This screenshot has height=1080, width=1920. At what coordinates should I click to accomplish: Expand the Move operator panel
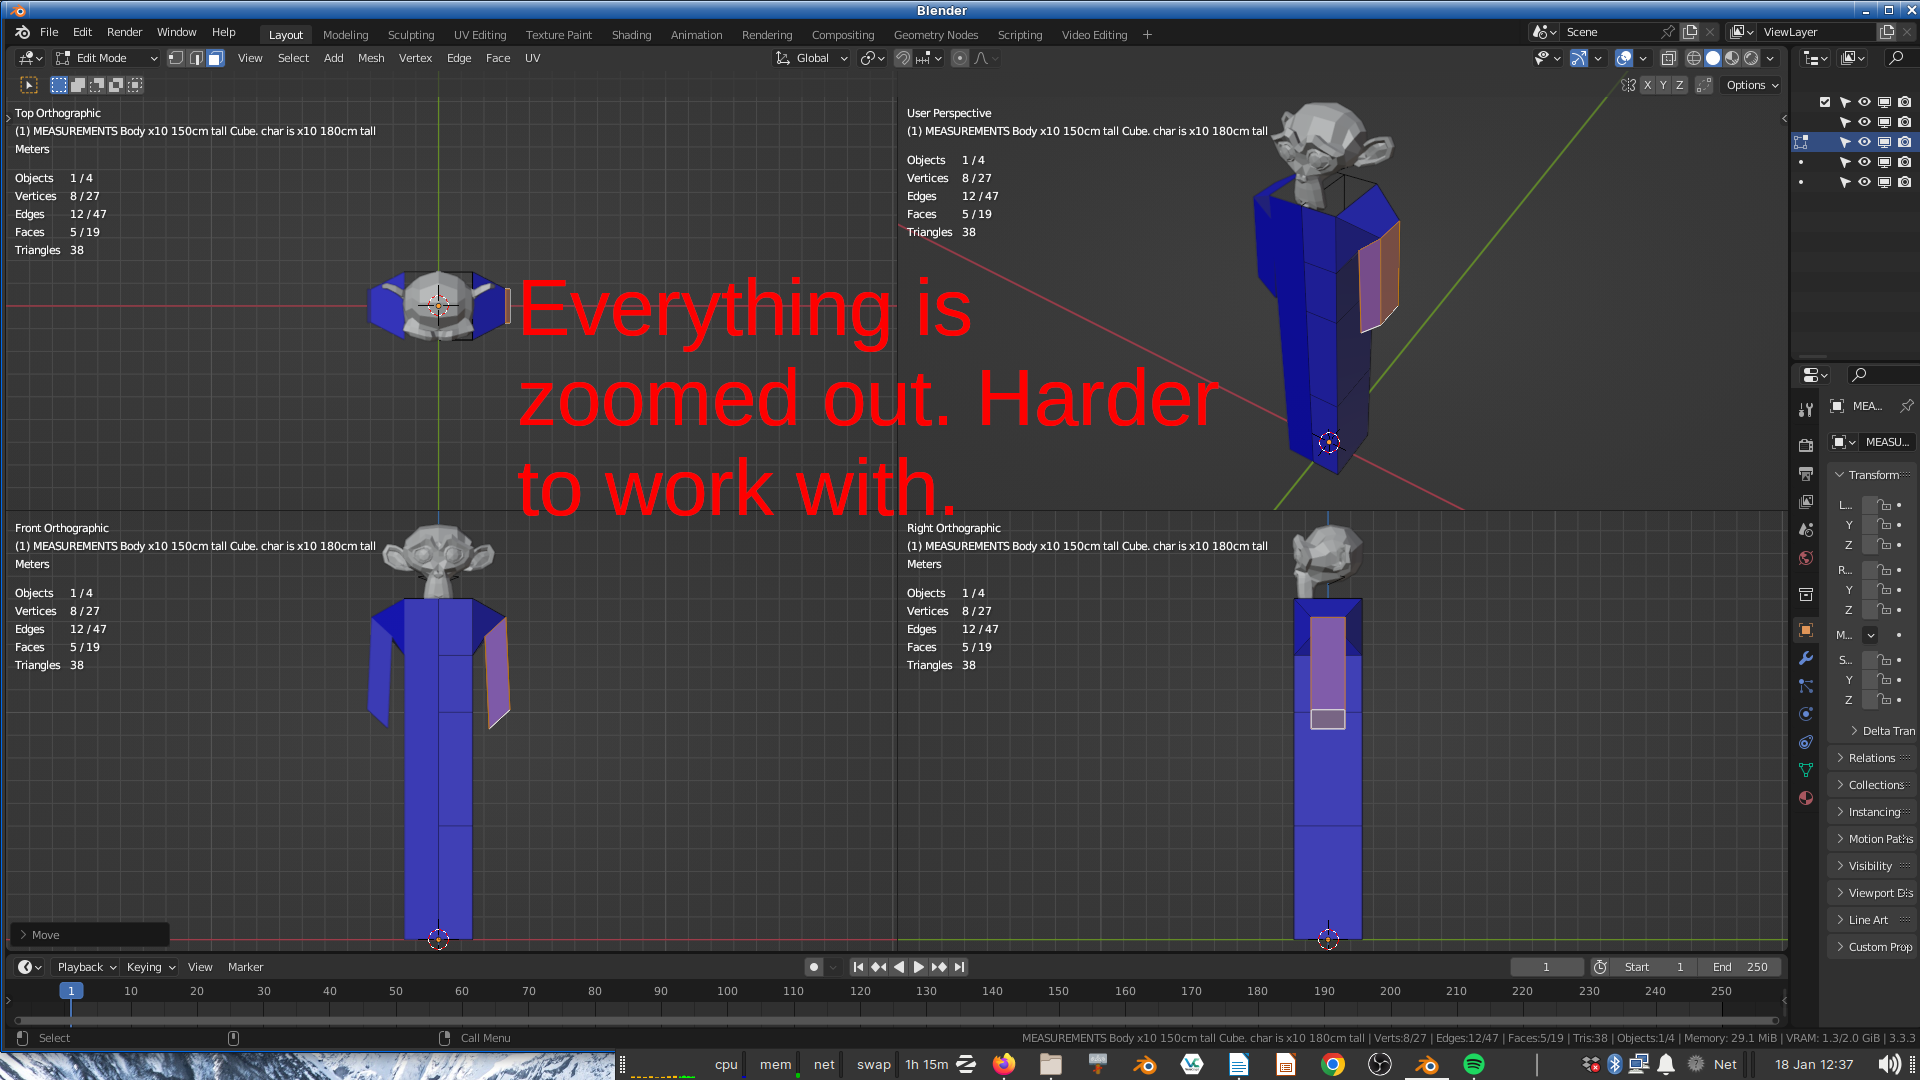[89, 935]
